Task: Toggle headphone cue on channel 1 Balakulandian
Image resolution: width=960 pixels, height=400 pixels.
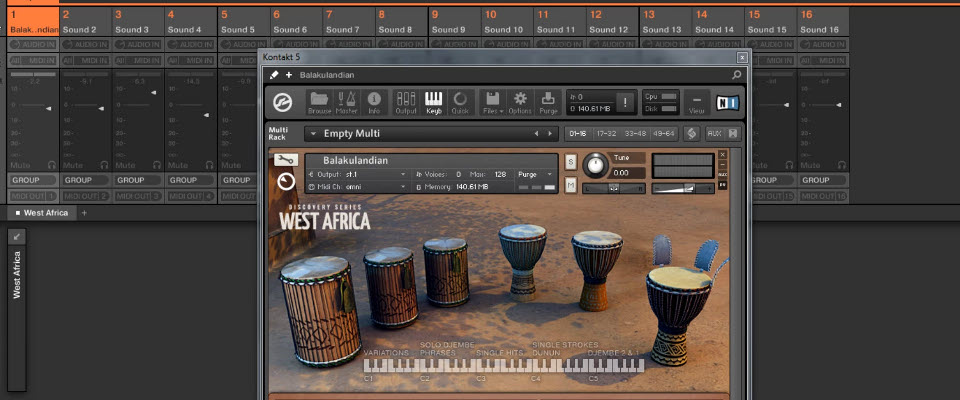Action: coord(51,165)
